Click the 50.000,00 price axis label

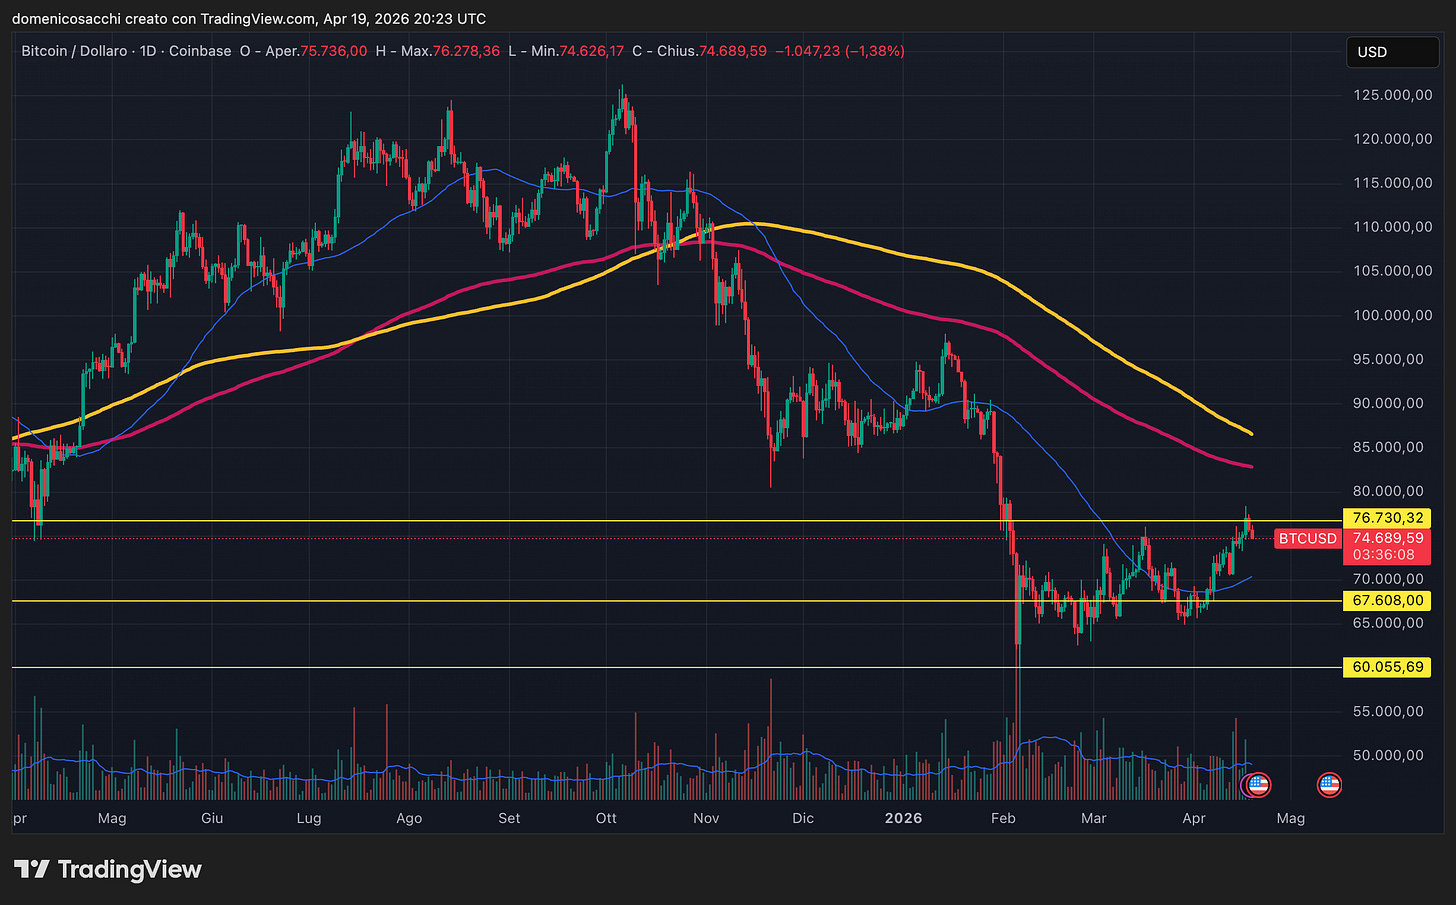click(x=1389, y=755)
